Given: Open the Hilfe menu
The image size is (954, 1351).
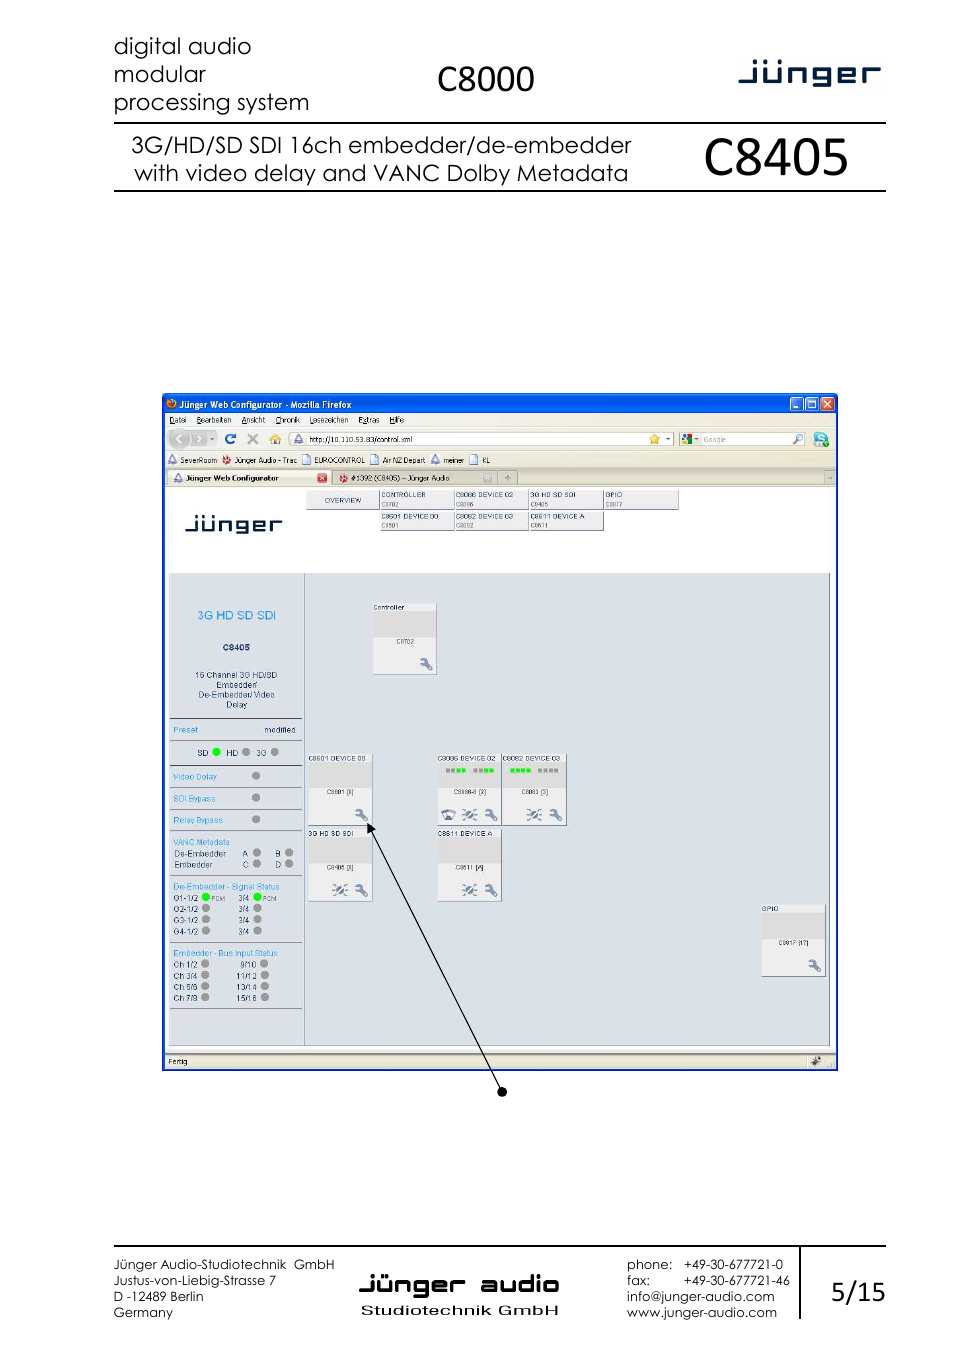Looking at the screenshot, I should (x=397, y=420).
